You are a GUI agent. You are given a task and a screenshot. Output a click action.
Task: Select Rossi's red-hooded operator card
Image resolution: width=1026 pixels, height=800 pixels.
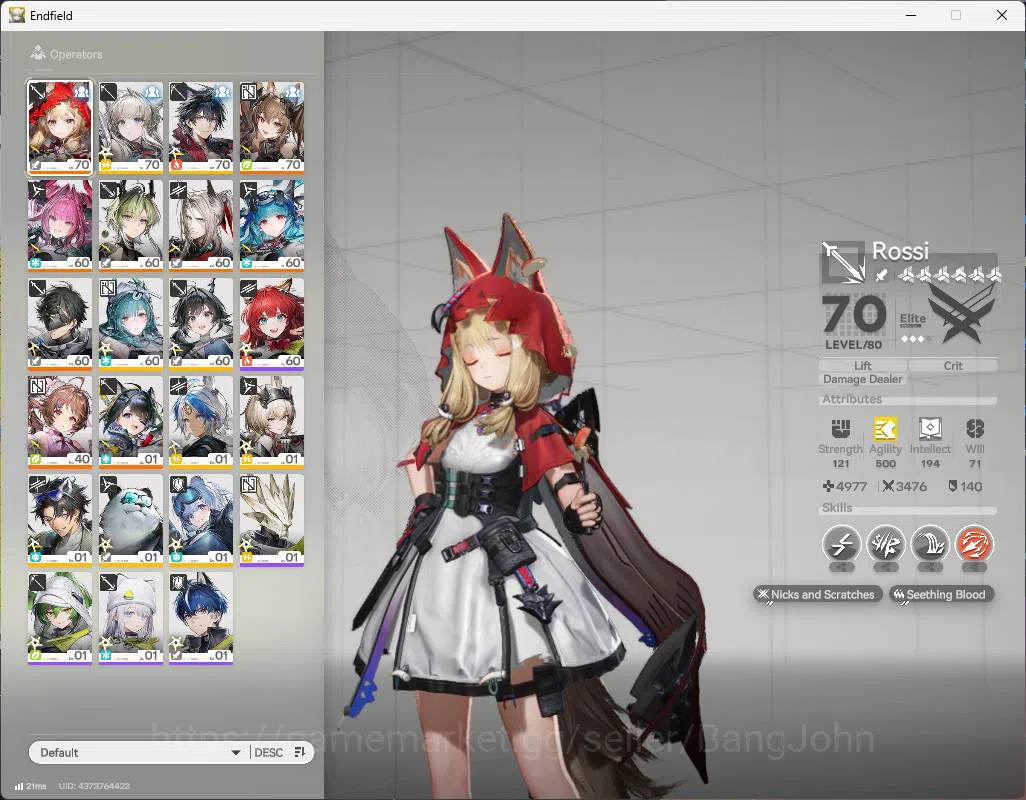60,128
